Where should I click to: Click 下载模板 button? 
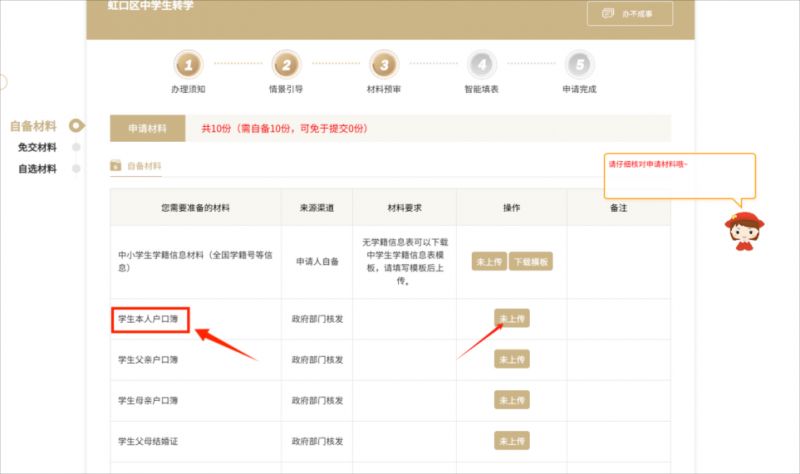[531, 262]
